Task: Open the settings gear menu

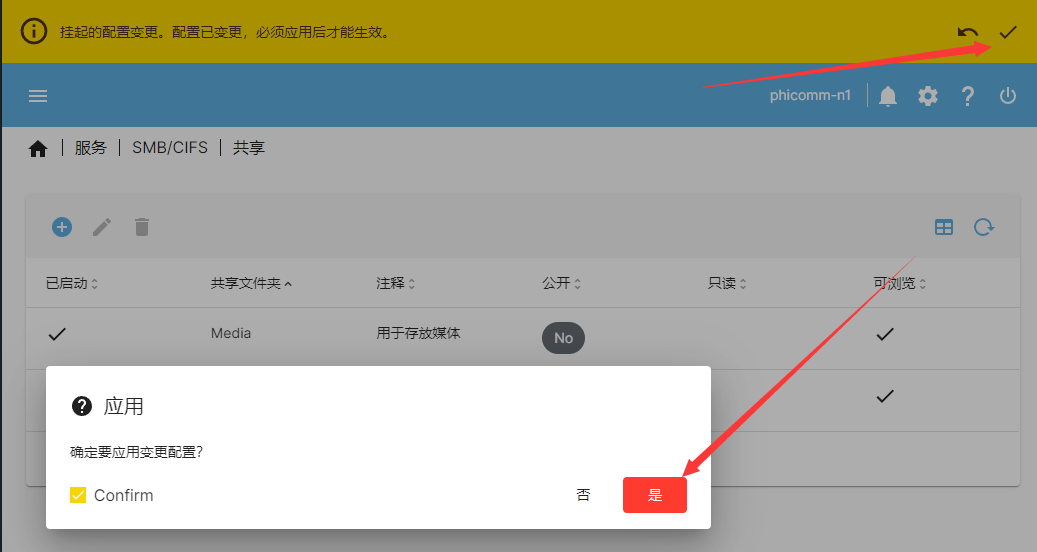Action: [928, 96]
